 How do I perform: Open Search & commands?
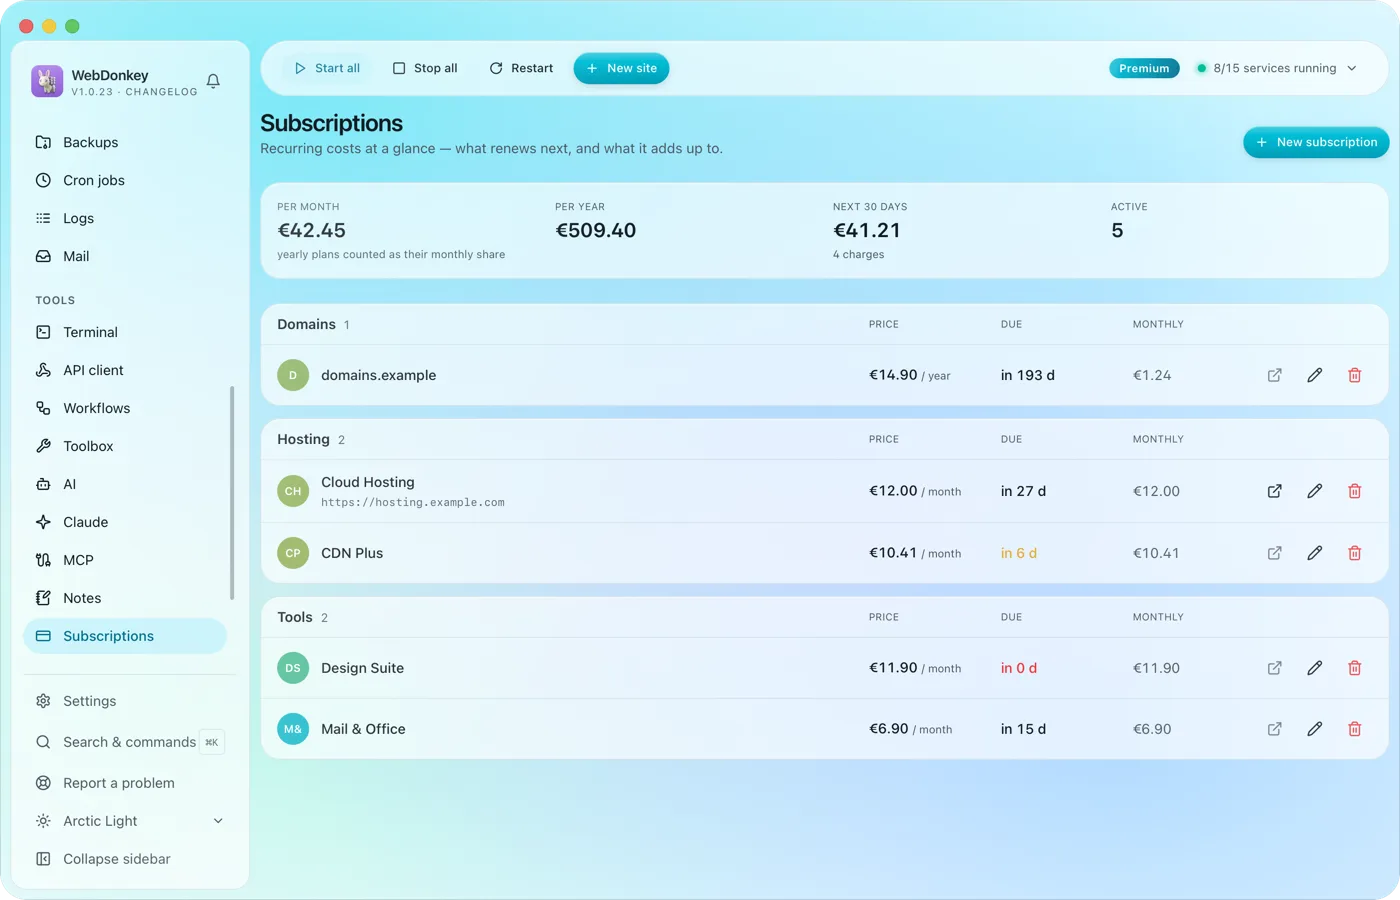(x=130, y=742)
